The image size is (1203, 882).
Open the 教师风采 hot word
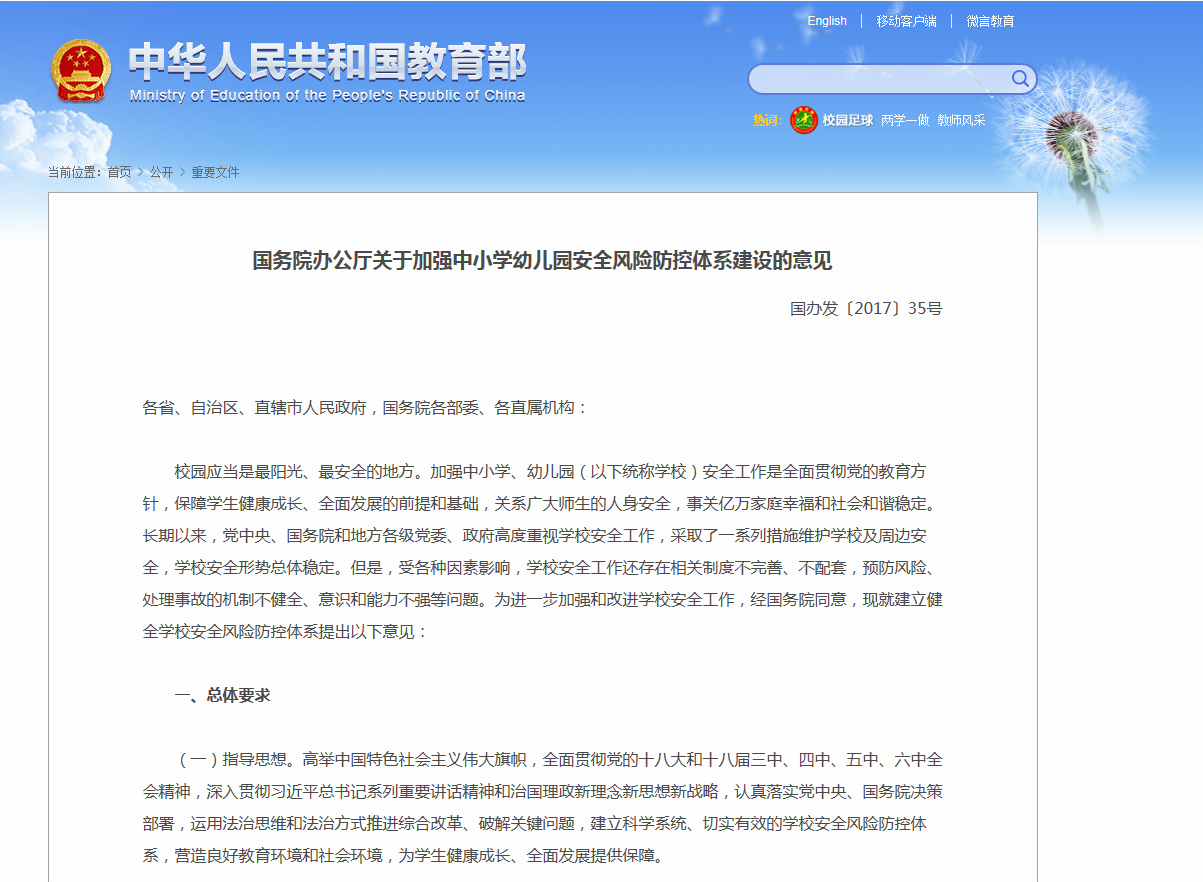point(961,120)
